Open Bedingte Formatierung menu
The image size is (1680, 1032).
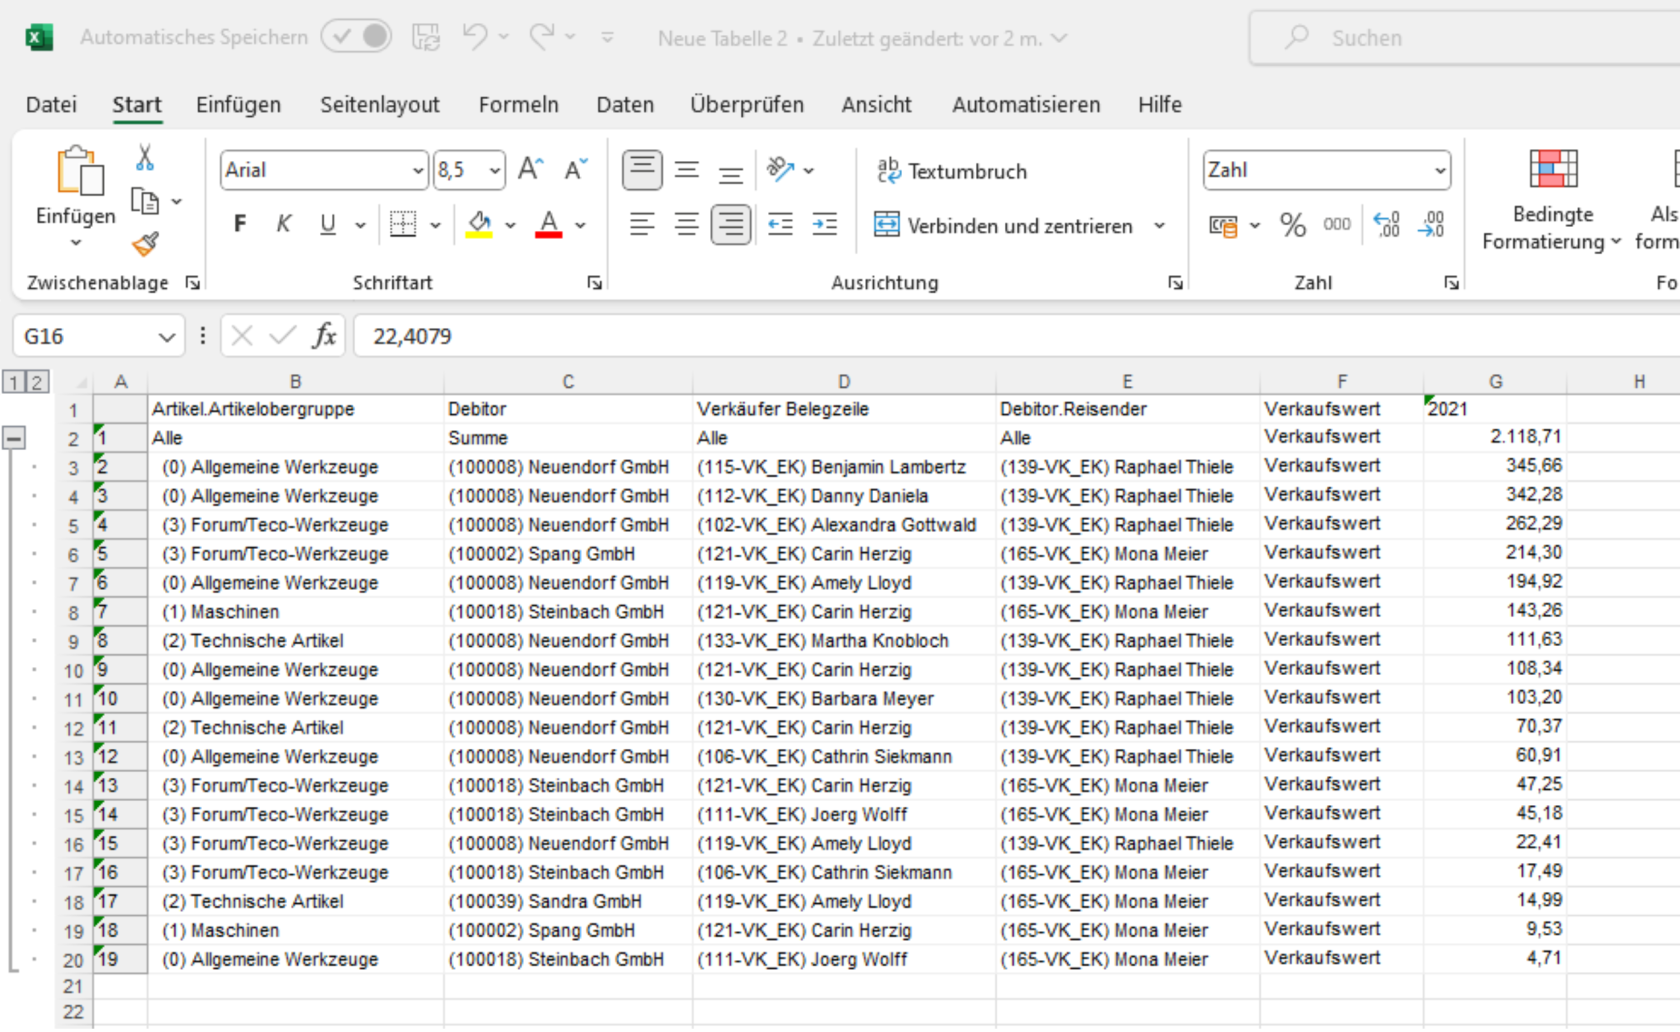(x=1552, y=200)
